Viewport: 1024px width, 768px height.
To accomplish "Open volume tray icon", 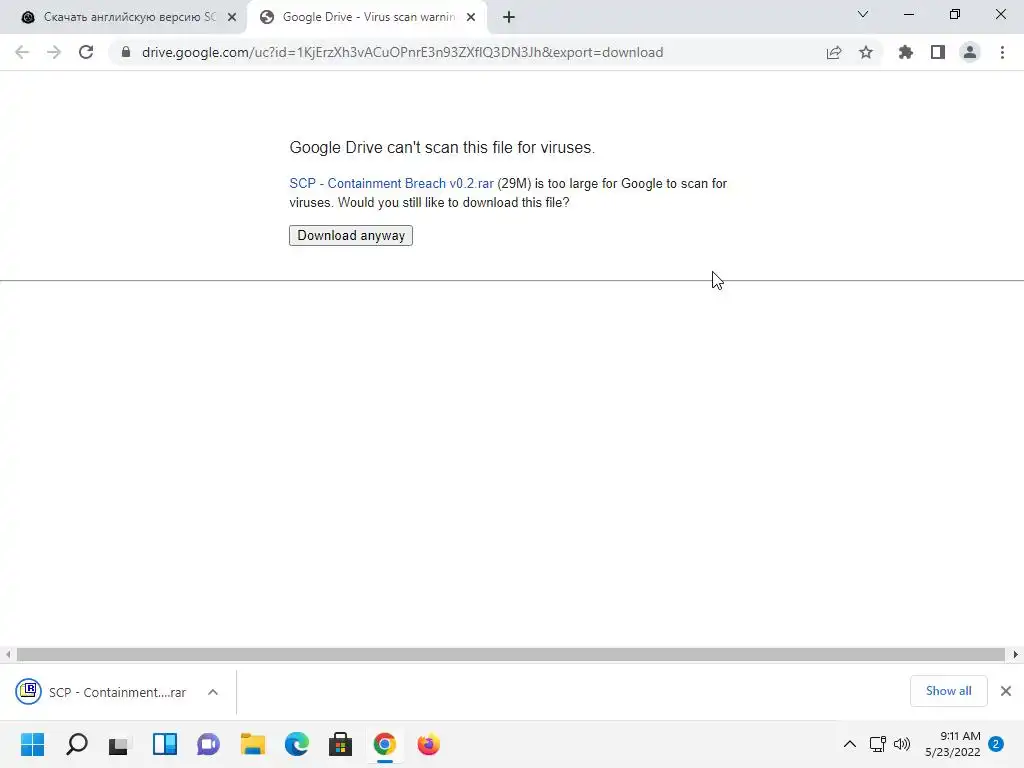I will [902, 744].
